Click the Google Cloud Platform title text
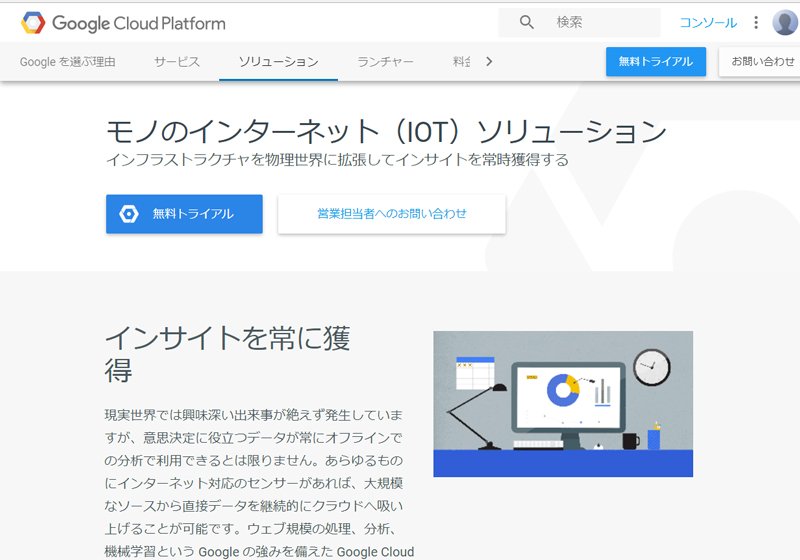This screenshot has width=800, height=560. tap(139, 23)
